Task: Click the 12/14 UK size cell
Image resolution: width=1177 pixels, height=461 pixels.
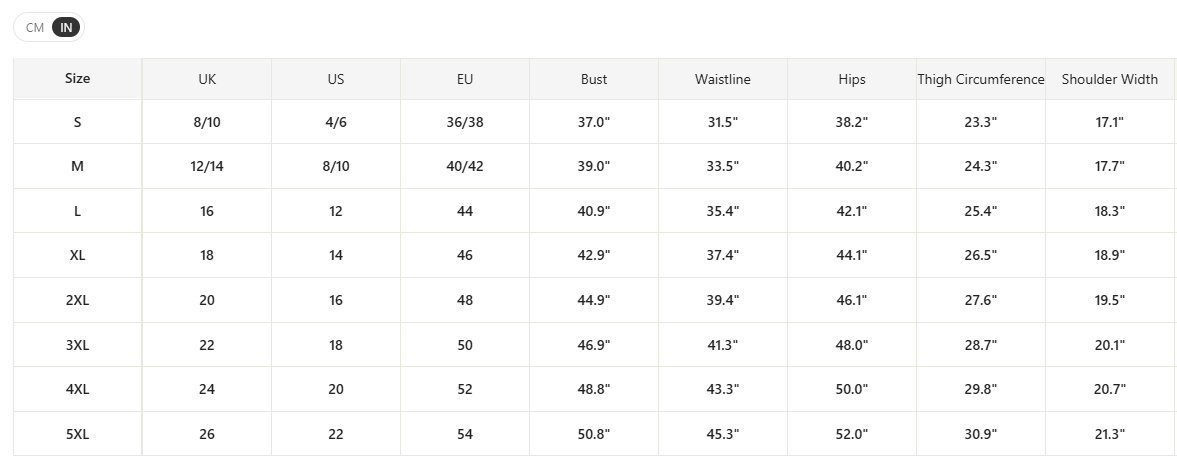Action: 207,166
